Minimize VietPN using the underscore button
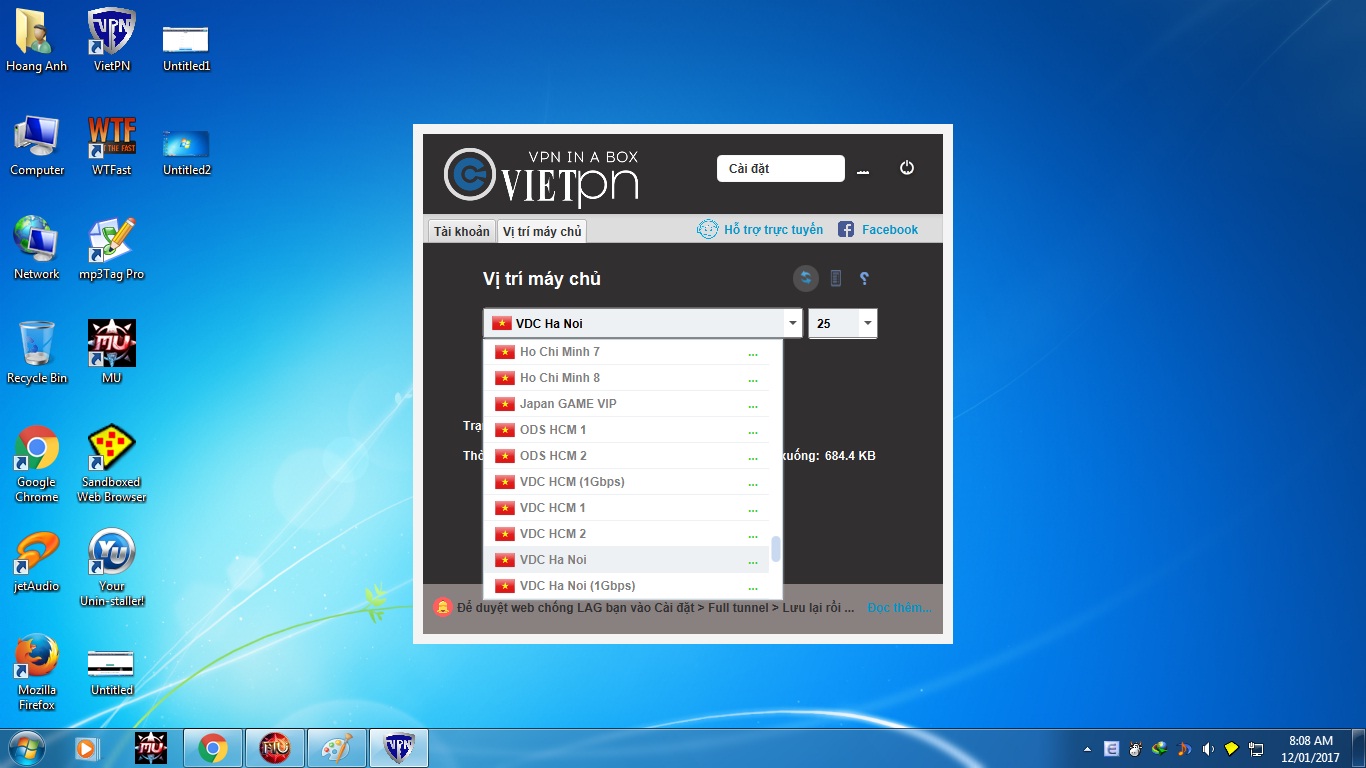Image resolution: width=1366 pixels, height=768 pixels. point(863,170)
